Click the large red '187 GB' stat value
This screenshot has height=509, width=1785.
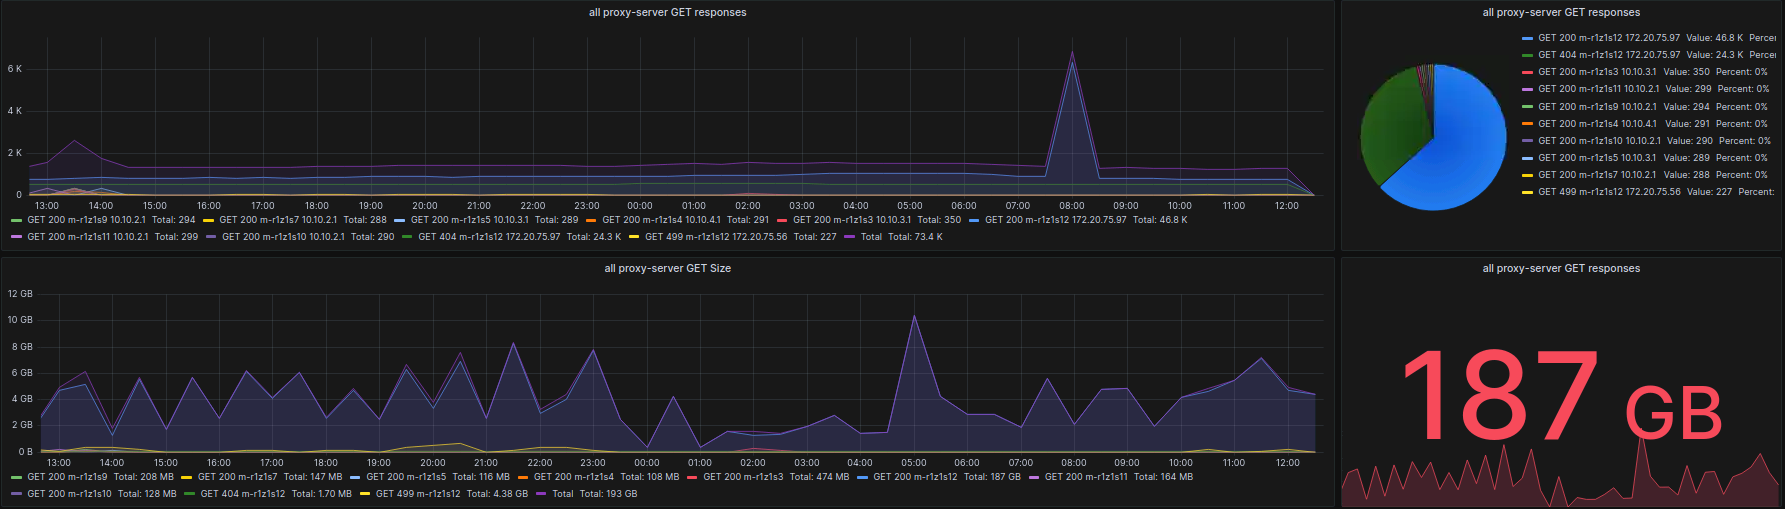[1560, 397]
